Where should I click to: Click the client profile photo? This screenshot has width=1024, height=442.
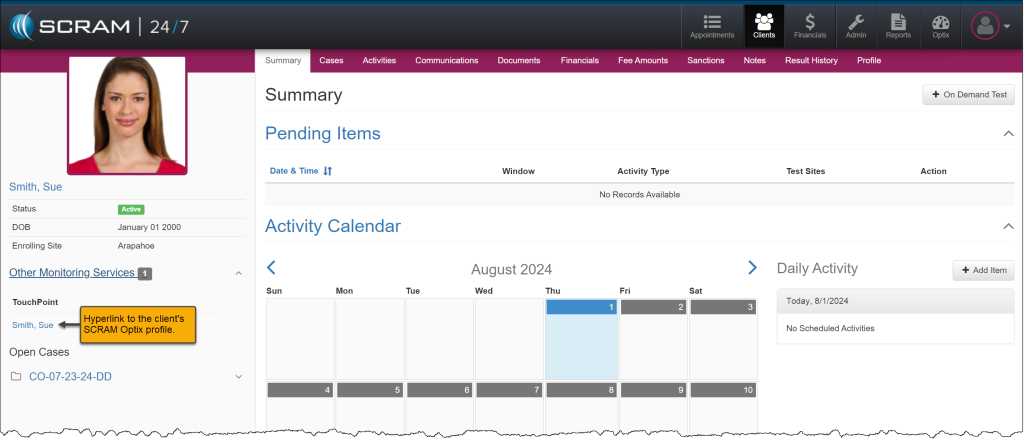[127, 115]
